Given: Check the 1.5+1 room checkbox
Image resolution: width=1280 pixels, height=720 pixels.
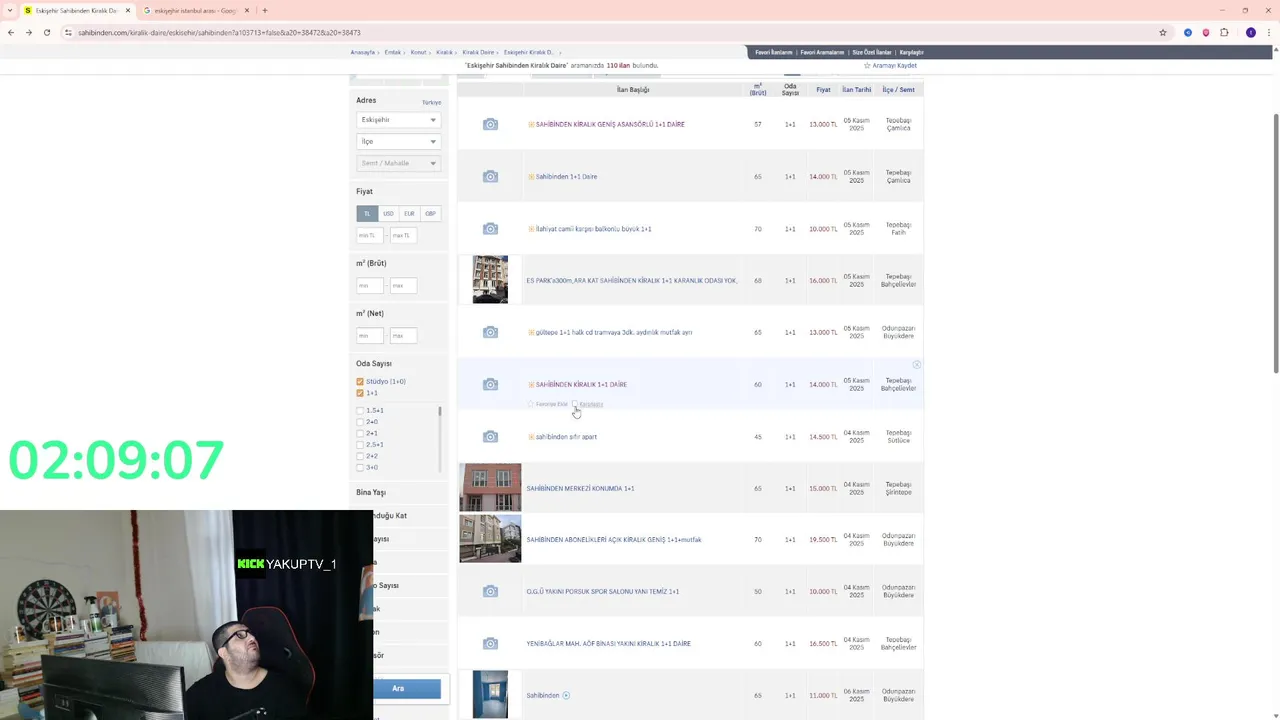Looking at the screenshot, I should (x=360, y=410).
